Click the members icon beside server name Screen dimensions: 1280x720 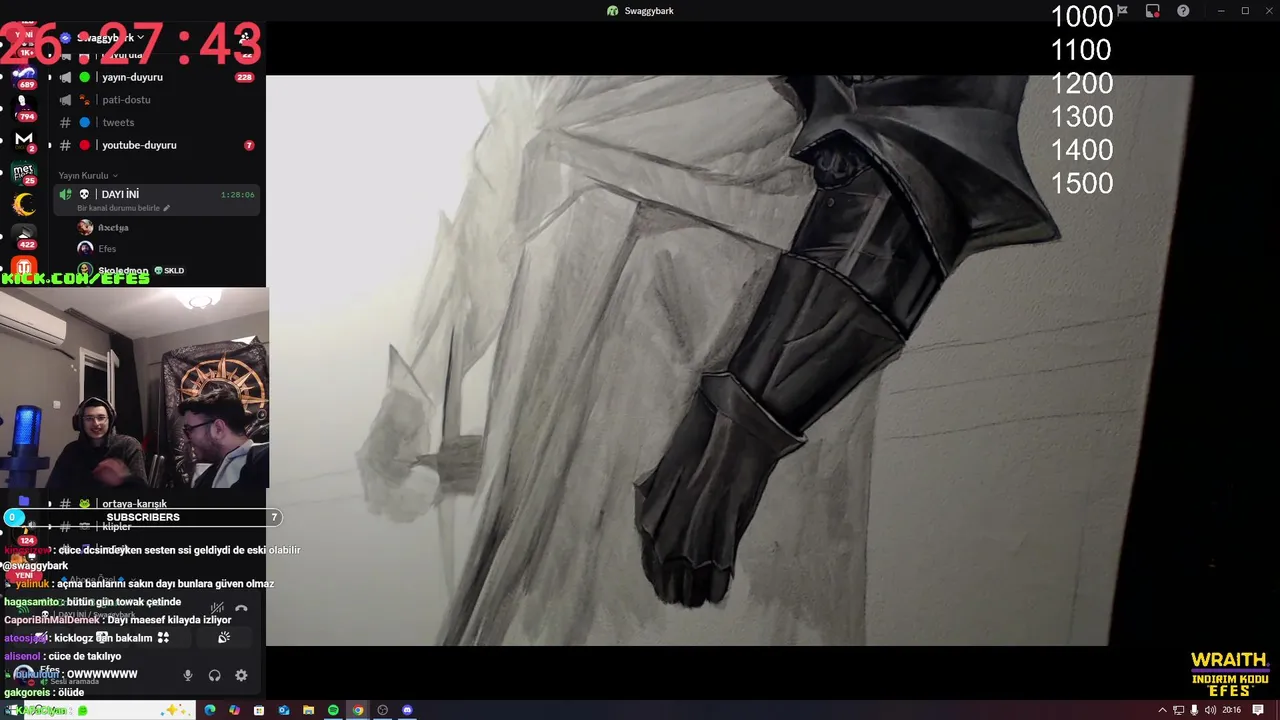245,38
